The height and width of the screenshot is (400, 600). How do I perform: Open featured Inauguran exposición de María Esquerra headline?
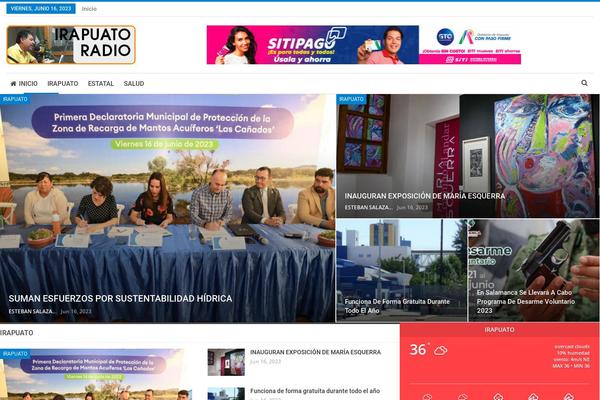point(425,196)
